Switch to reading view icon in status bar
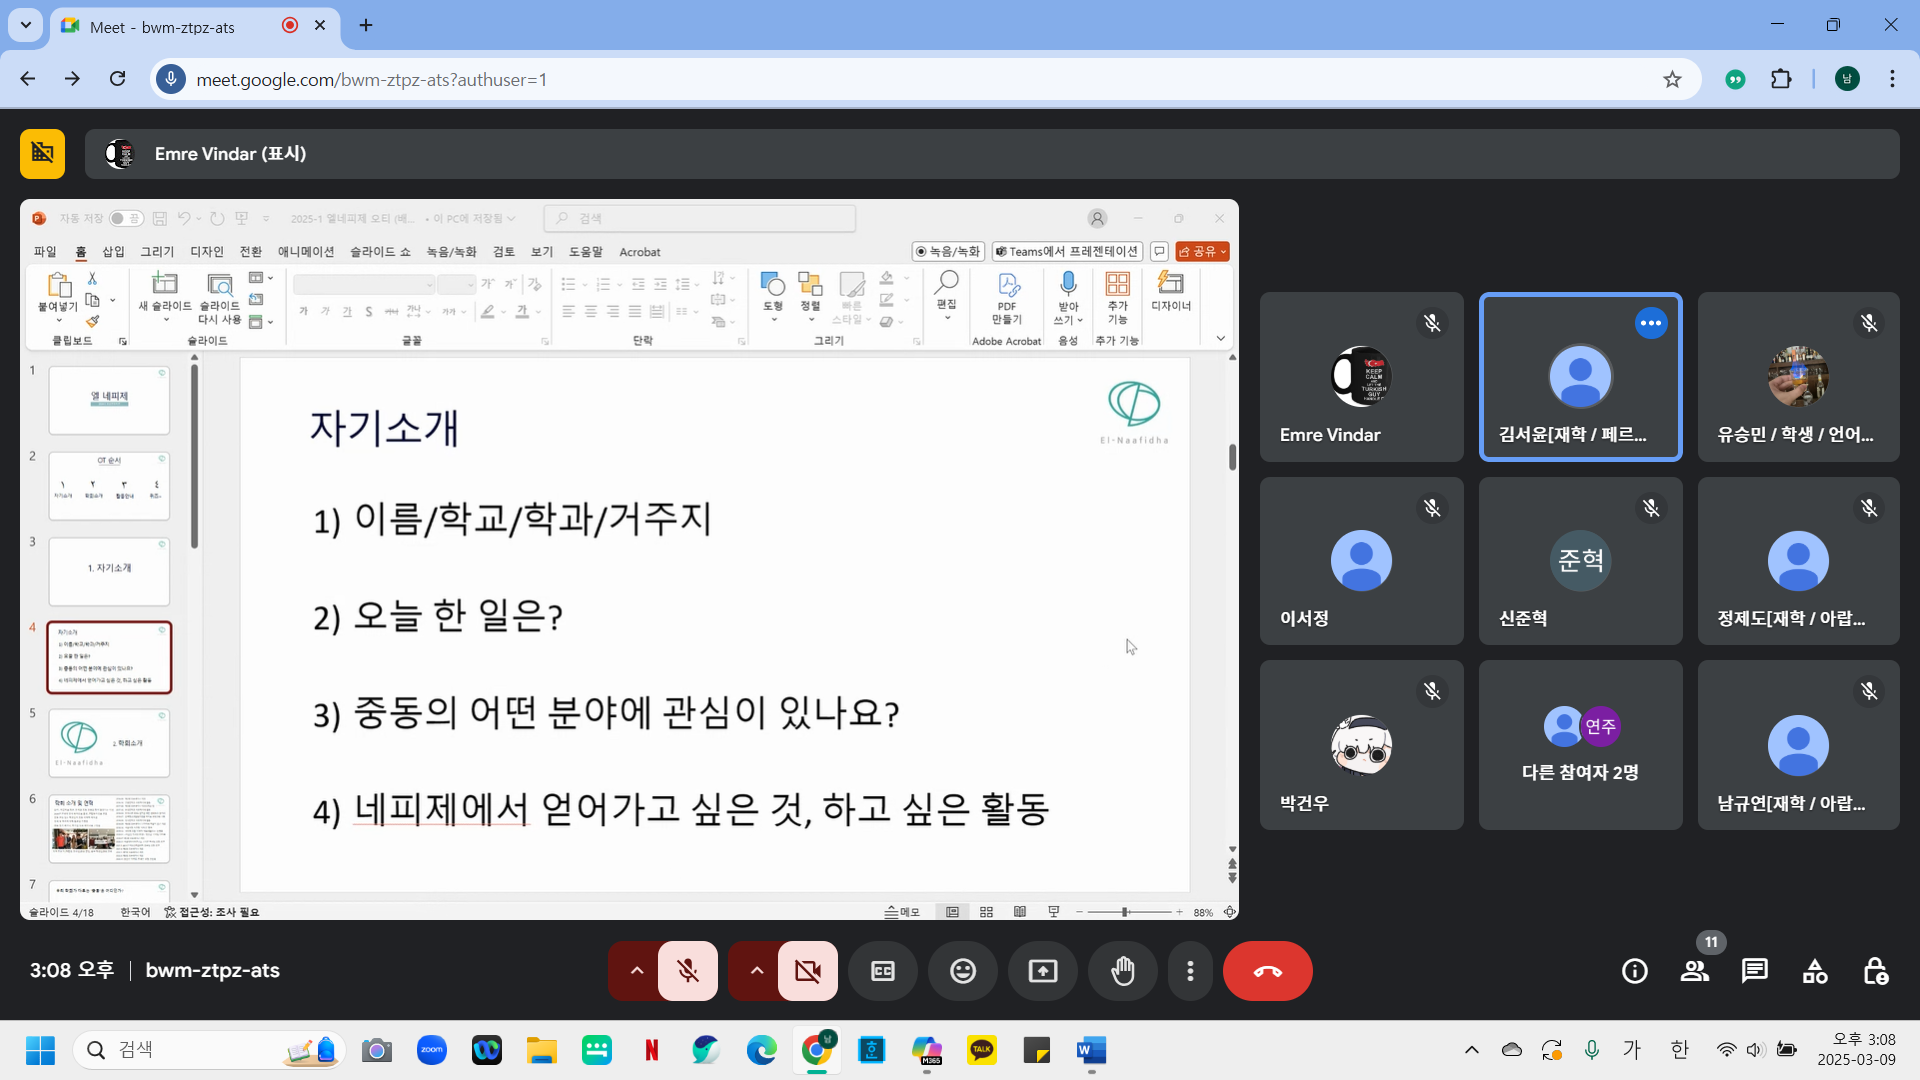The width and height of the screenshot is (1920, 1080). click(x=1020, y=912)
